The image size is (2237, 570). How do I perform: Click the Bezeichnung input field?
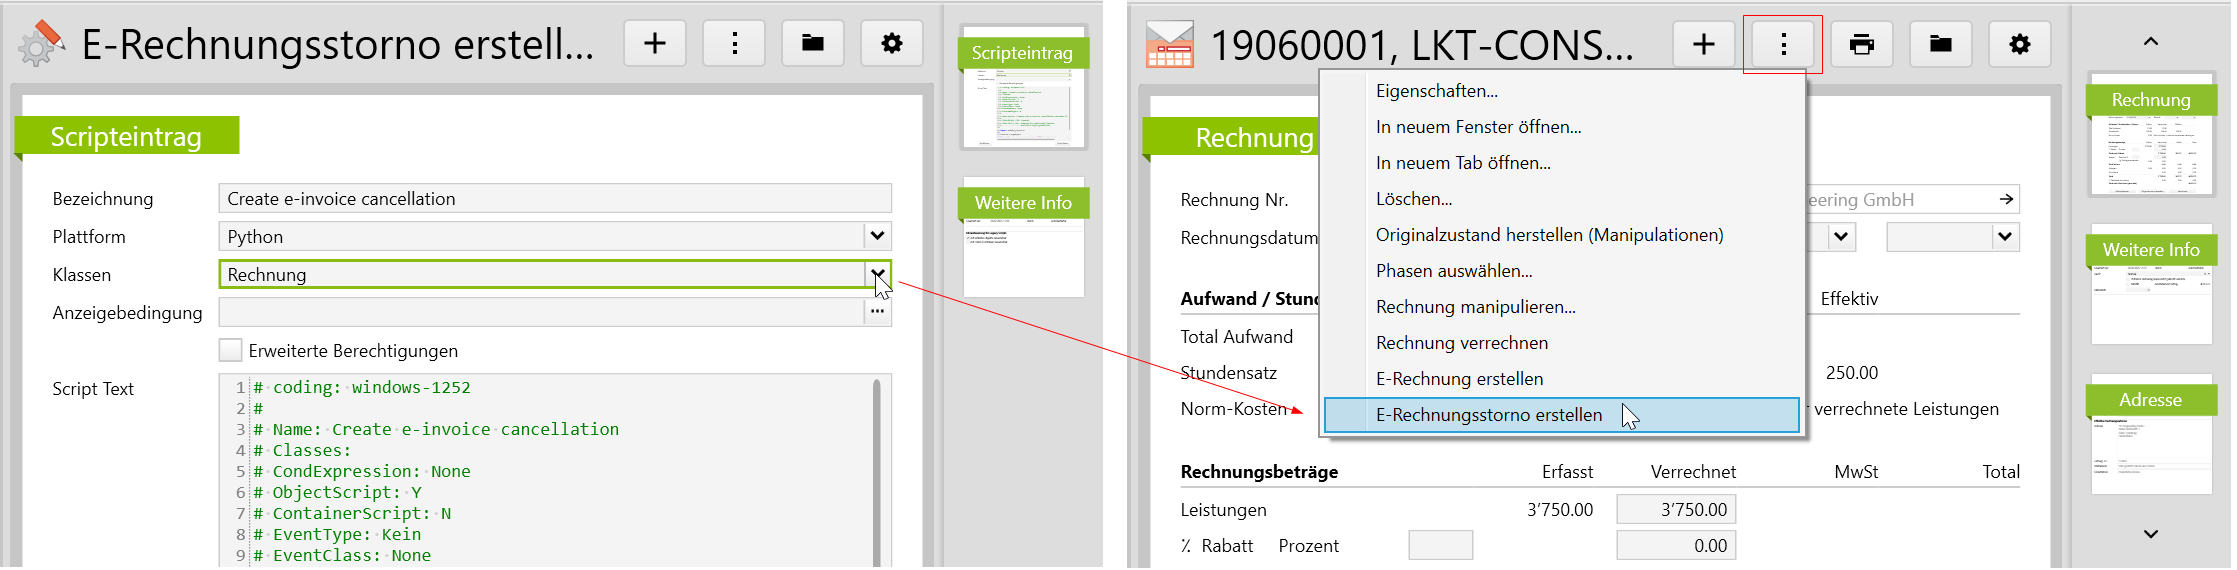554,198
